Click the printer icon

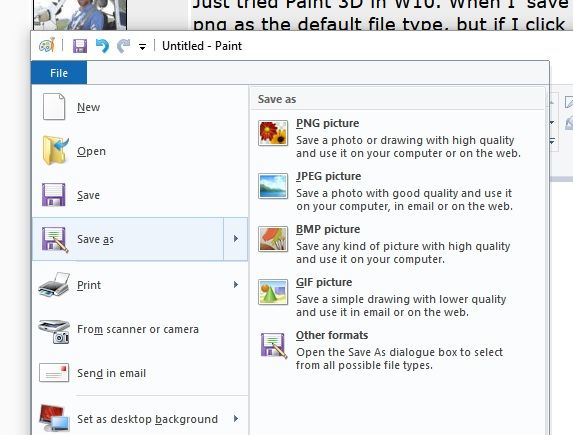coord(54,285)
